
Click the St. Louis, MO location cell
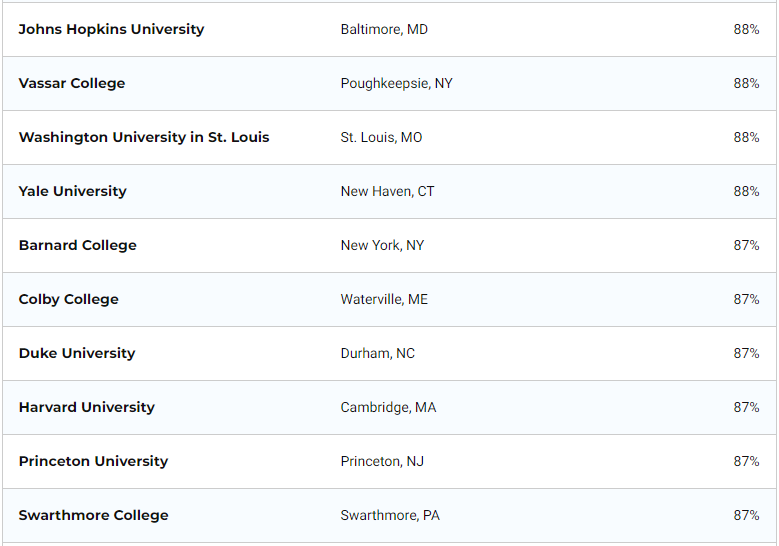(381, 137)
